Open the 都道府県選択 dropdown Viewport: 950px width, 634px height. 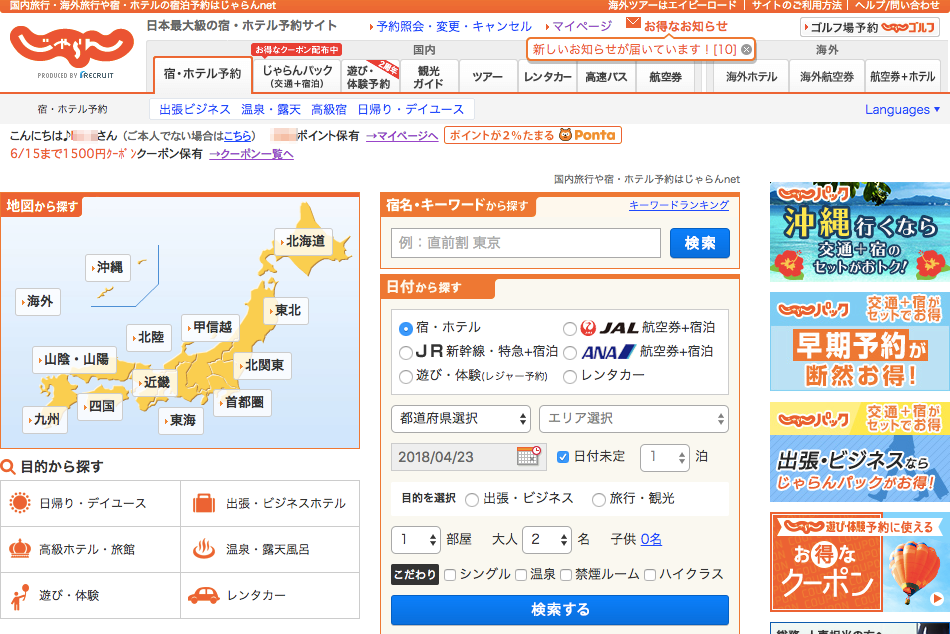(x=461, y=418)
